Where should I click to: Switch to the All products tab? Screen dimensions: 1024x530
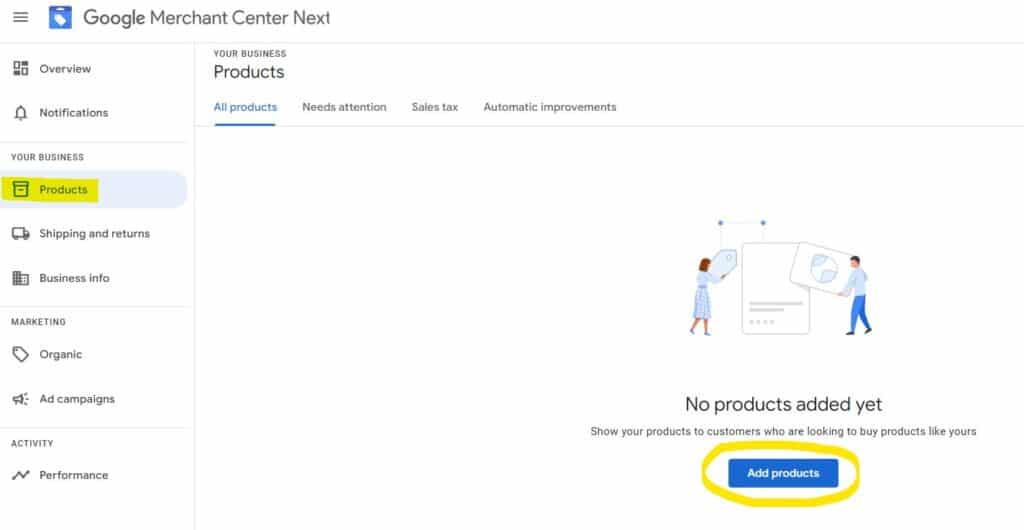pos(246,107)
